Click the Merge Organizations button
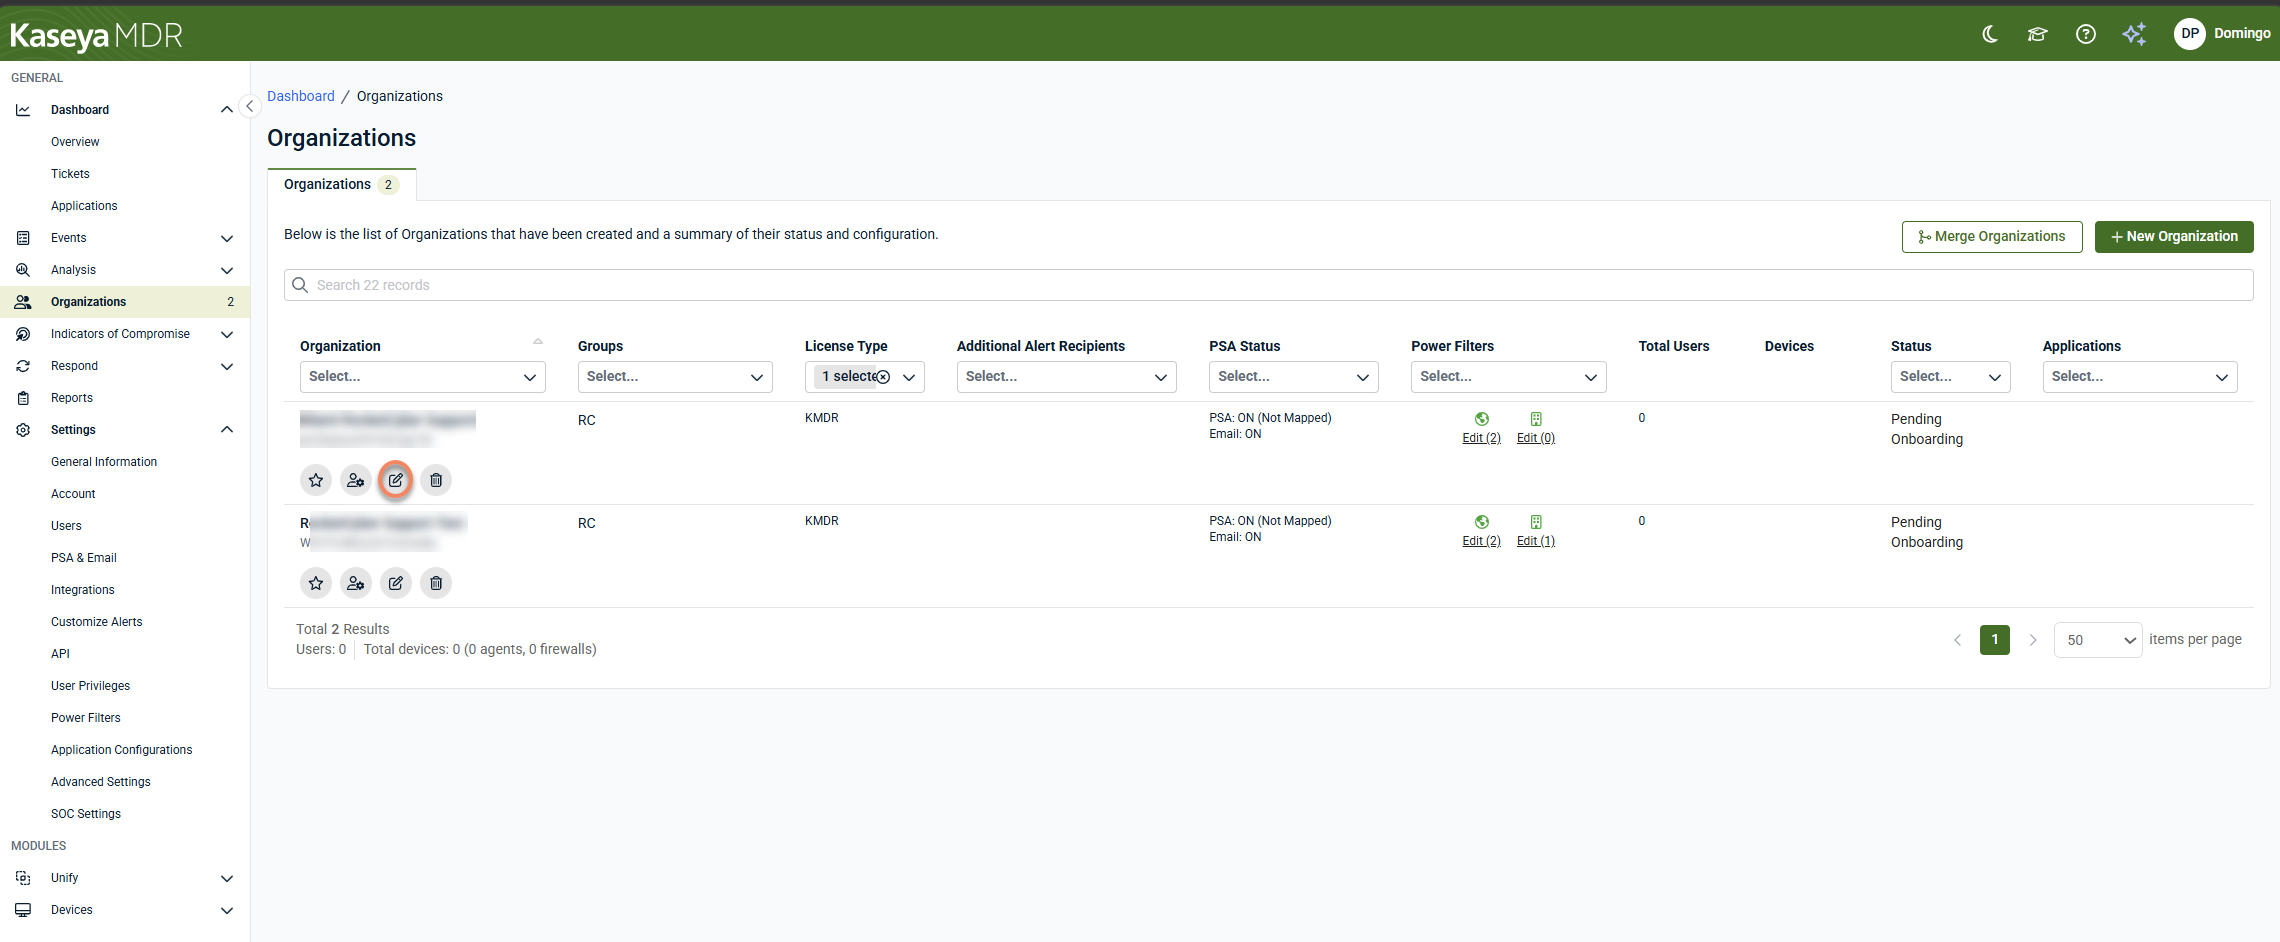Image resolution: width=2280 pixels, height=942 pixels. 1992,237
